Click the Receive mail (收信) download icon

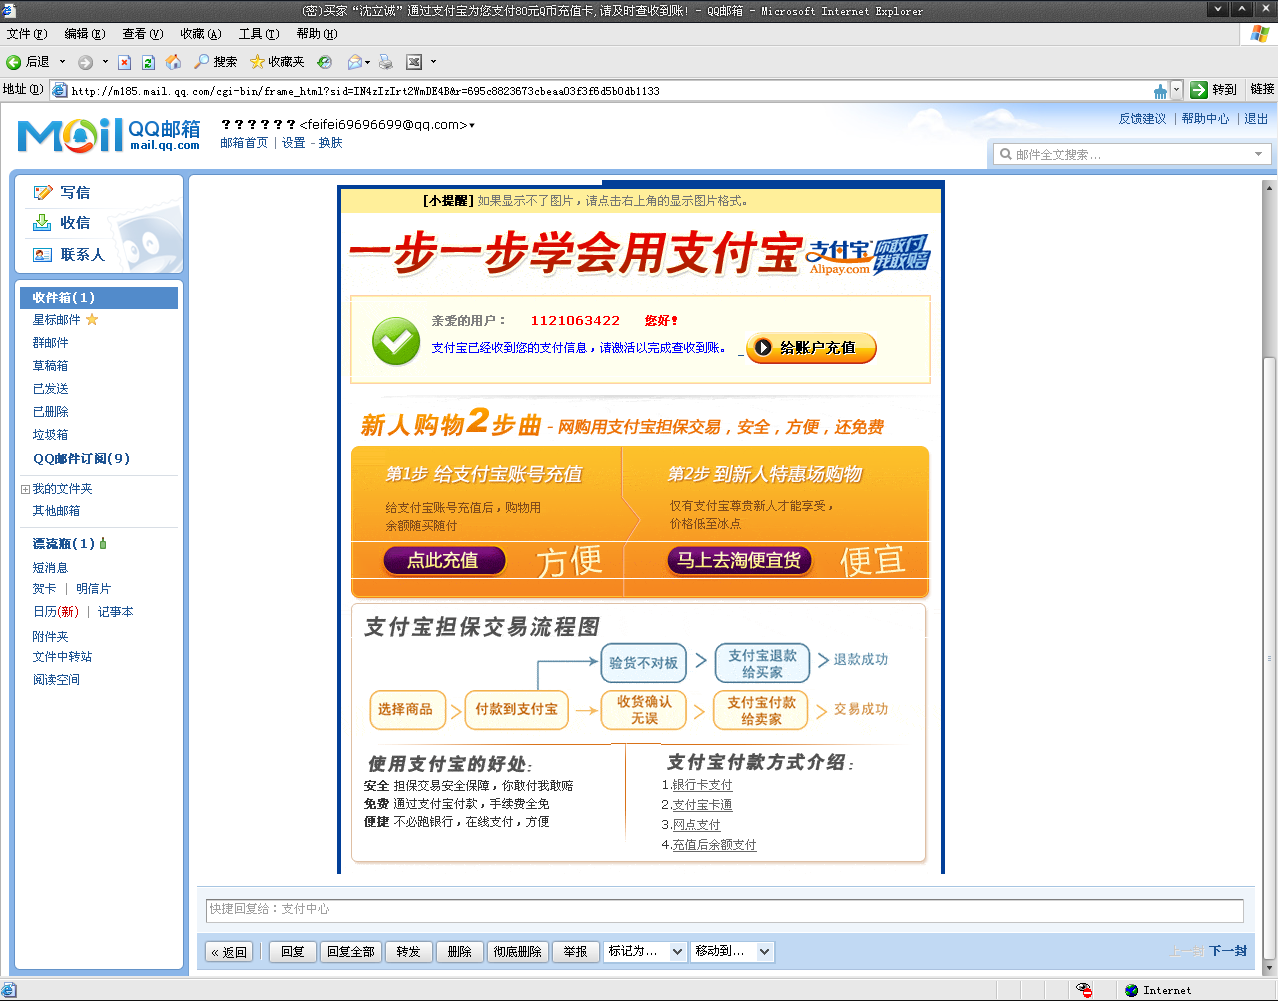click(42, 222)
